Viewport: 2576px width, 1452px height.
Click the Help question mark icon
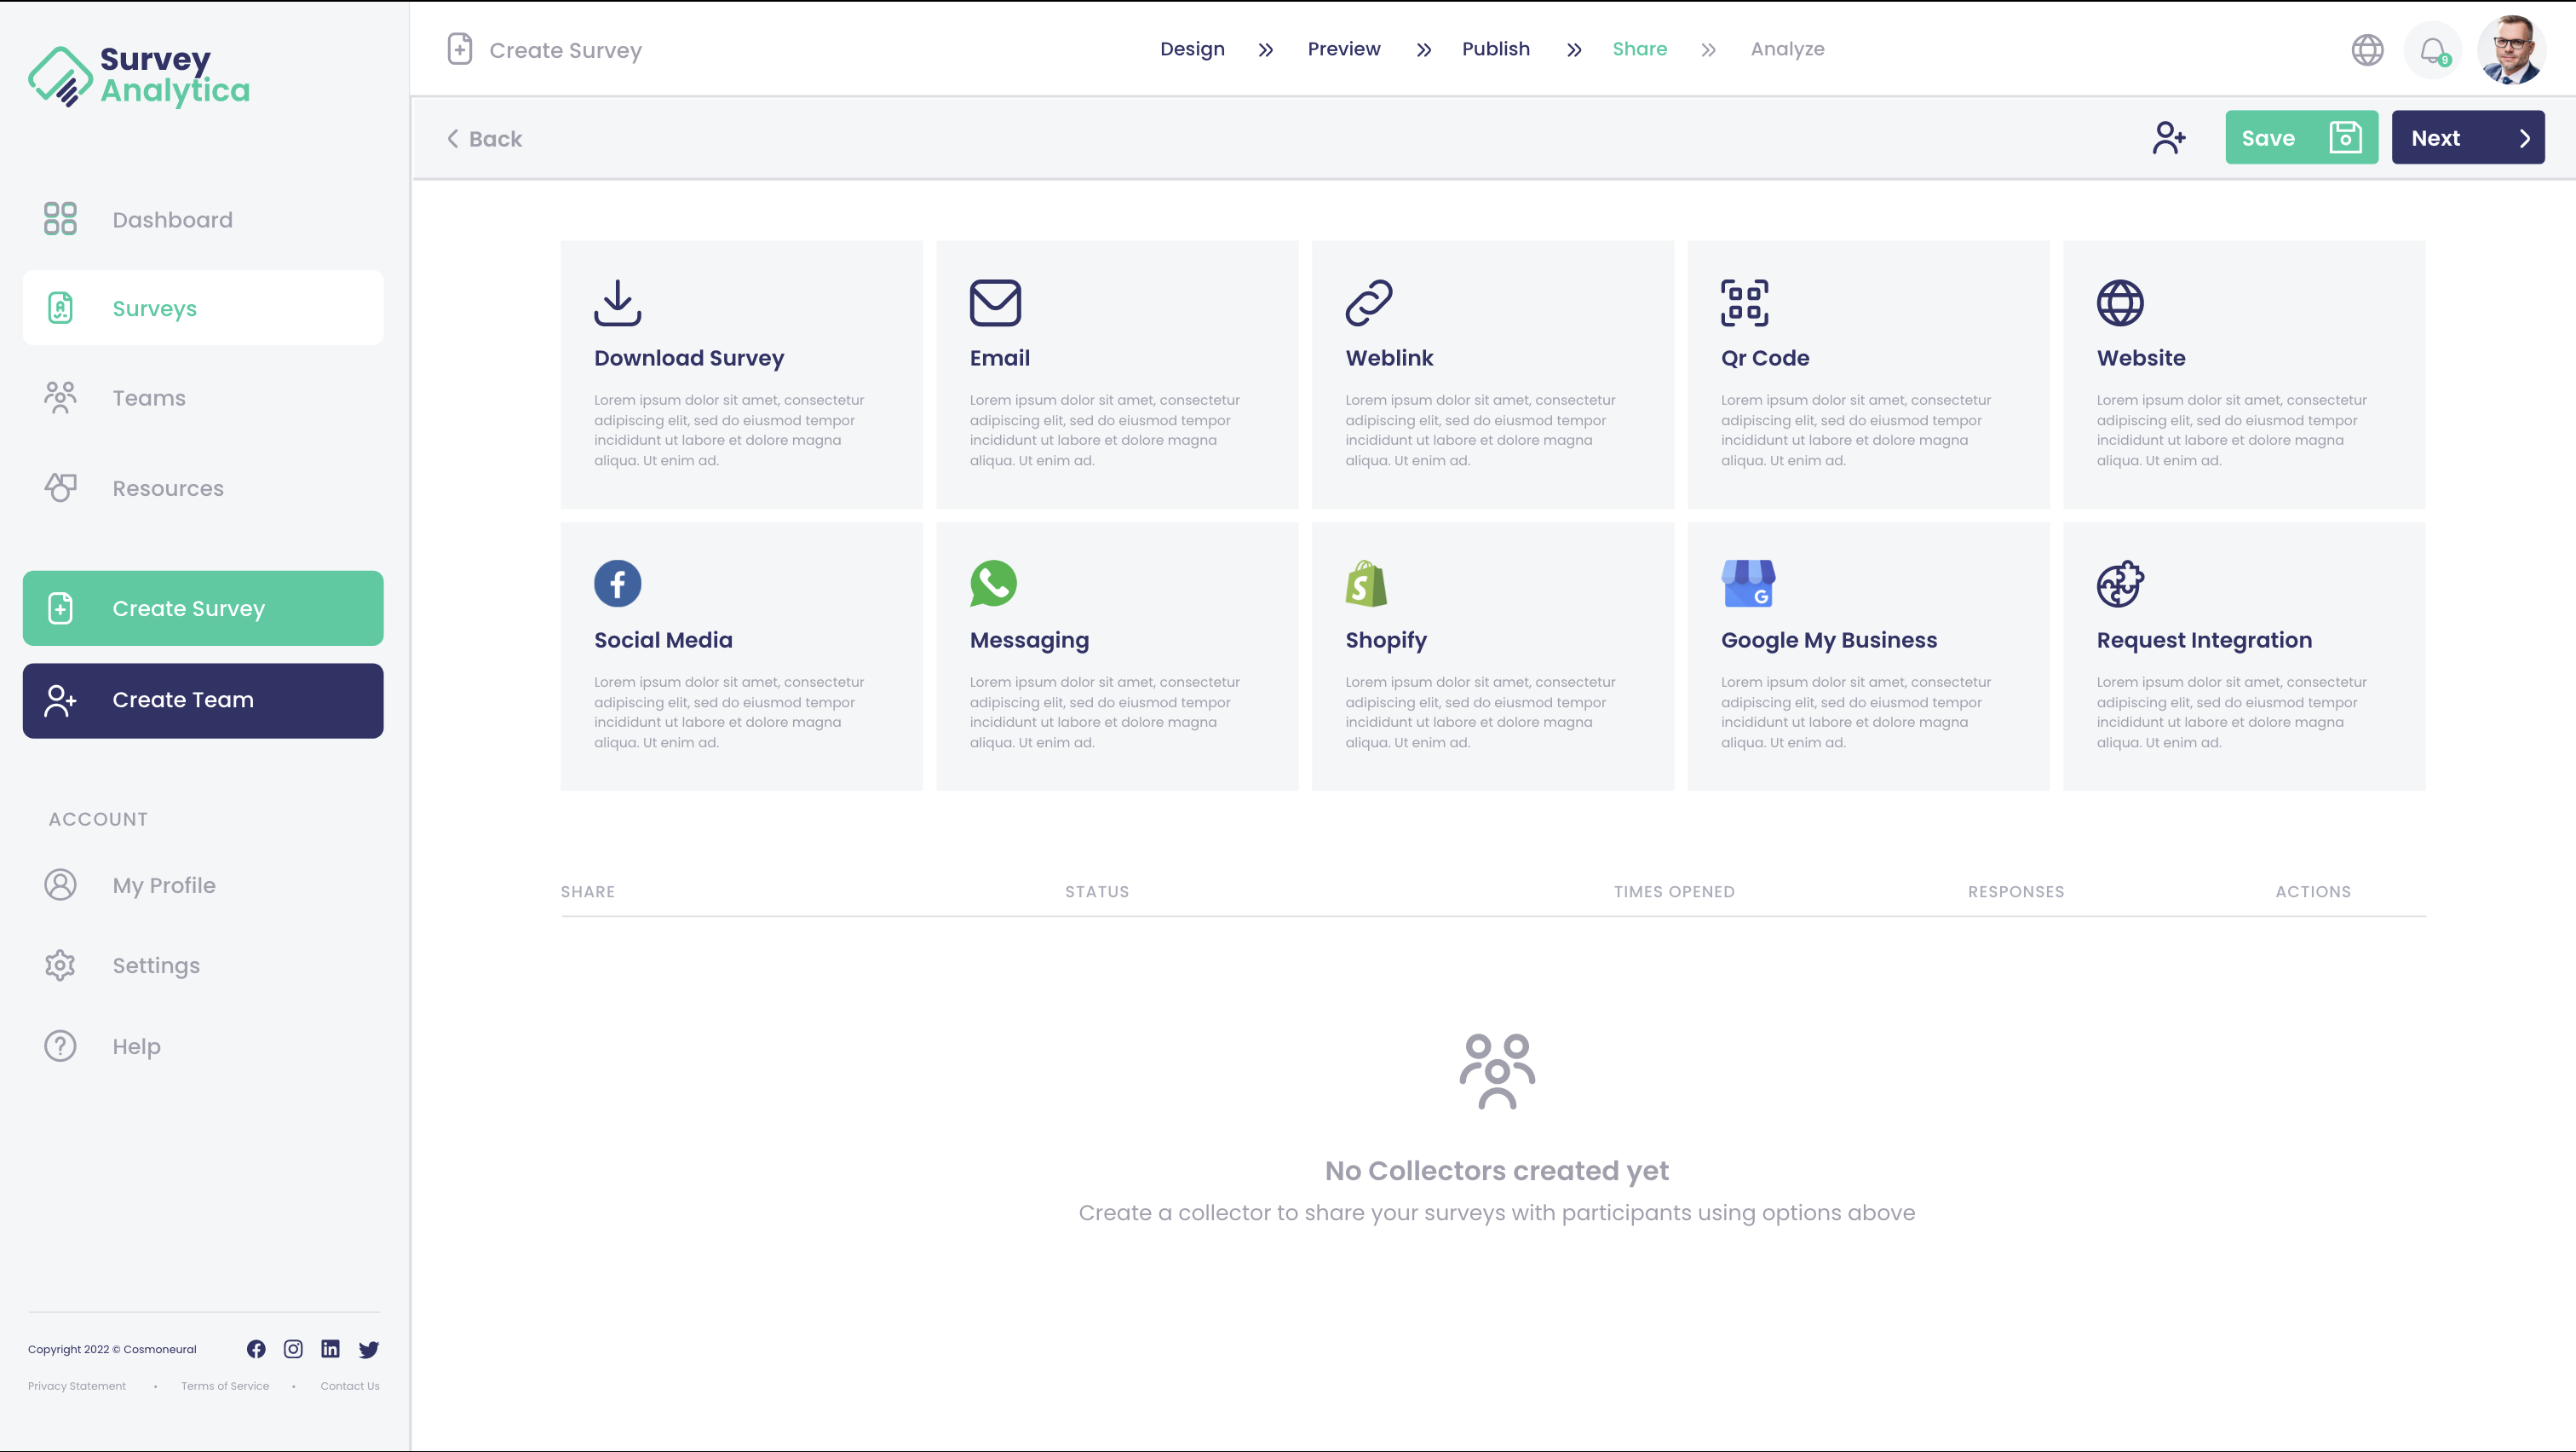click(x=60, y=1046)
